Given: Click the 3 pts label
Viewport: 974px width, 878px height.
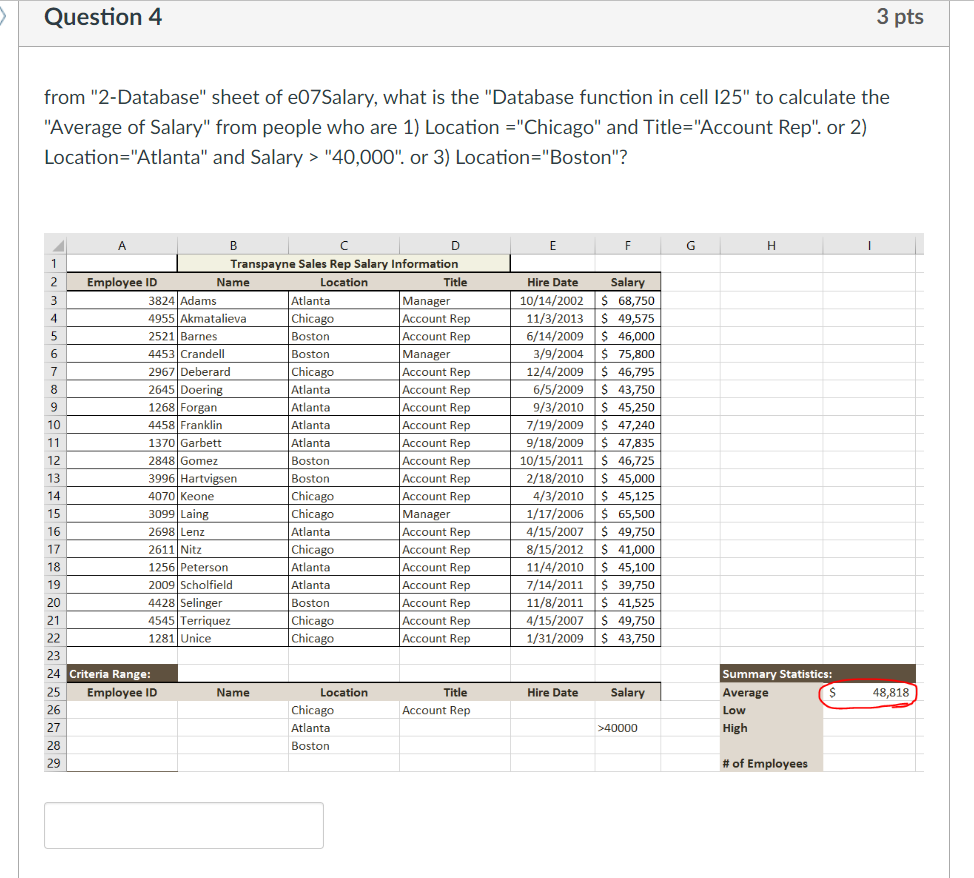Looking at the screenshot, I should click(x=899, y=17).
